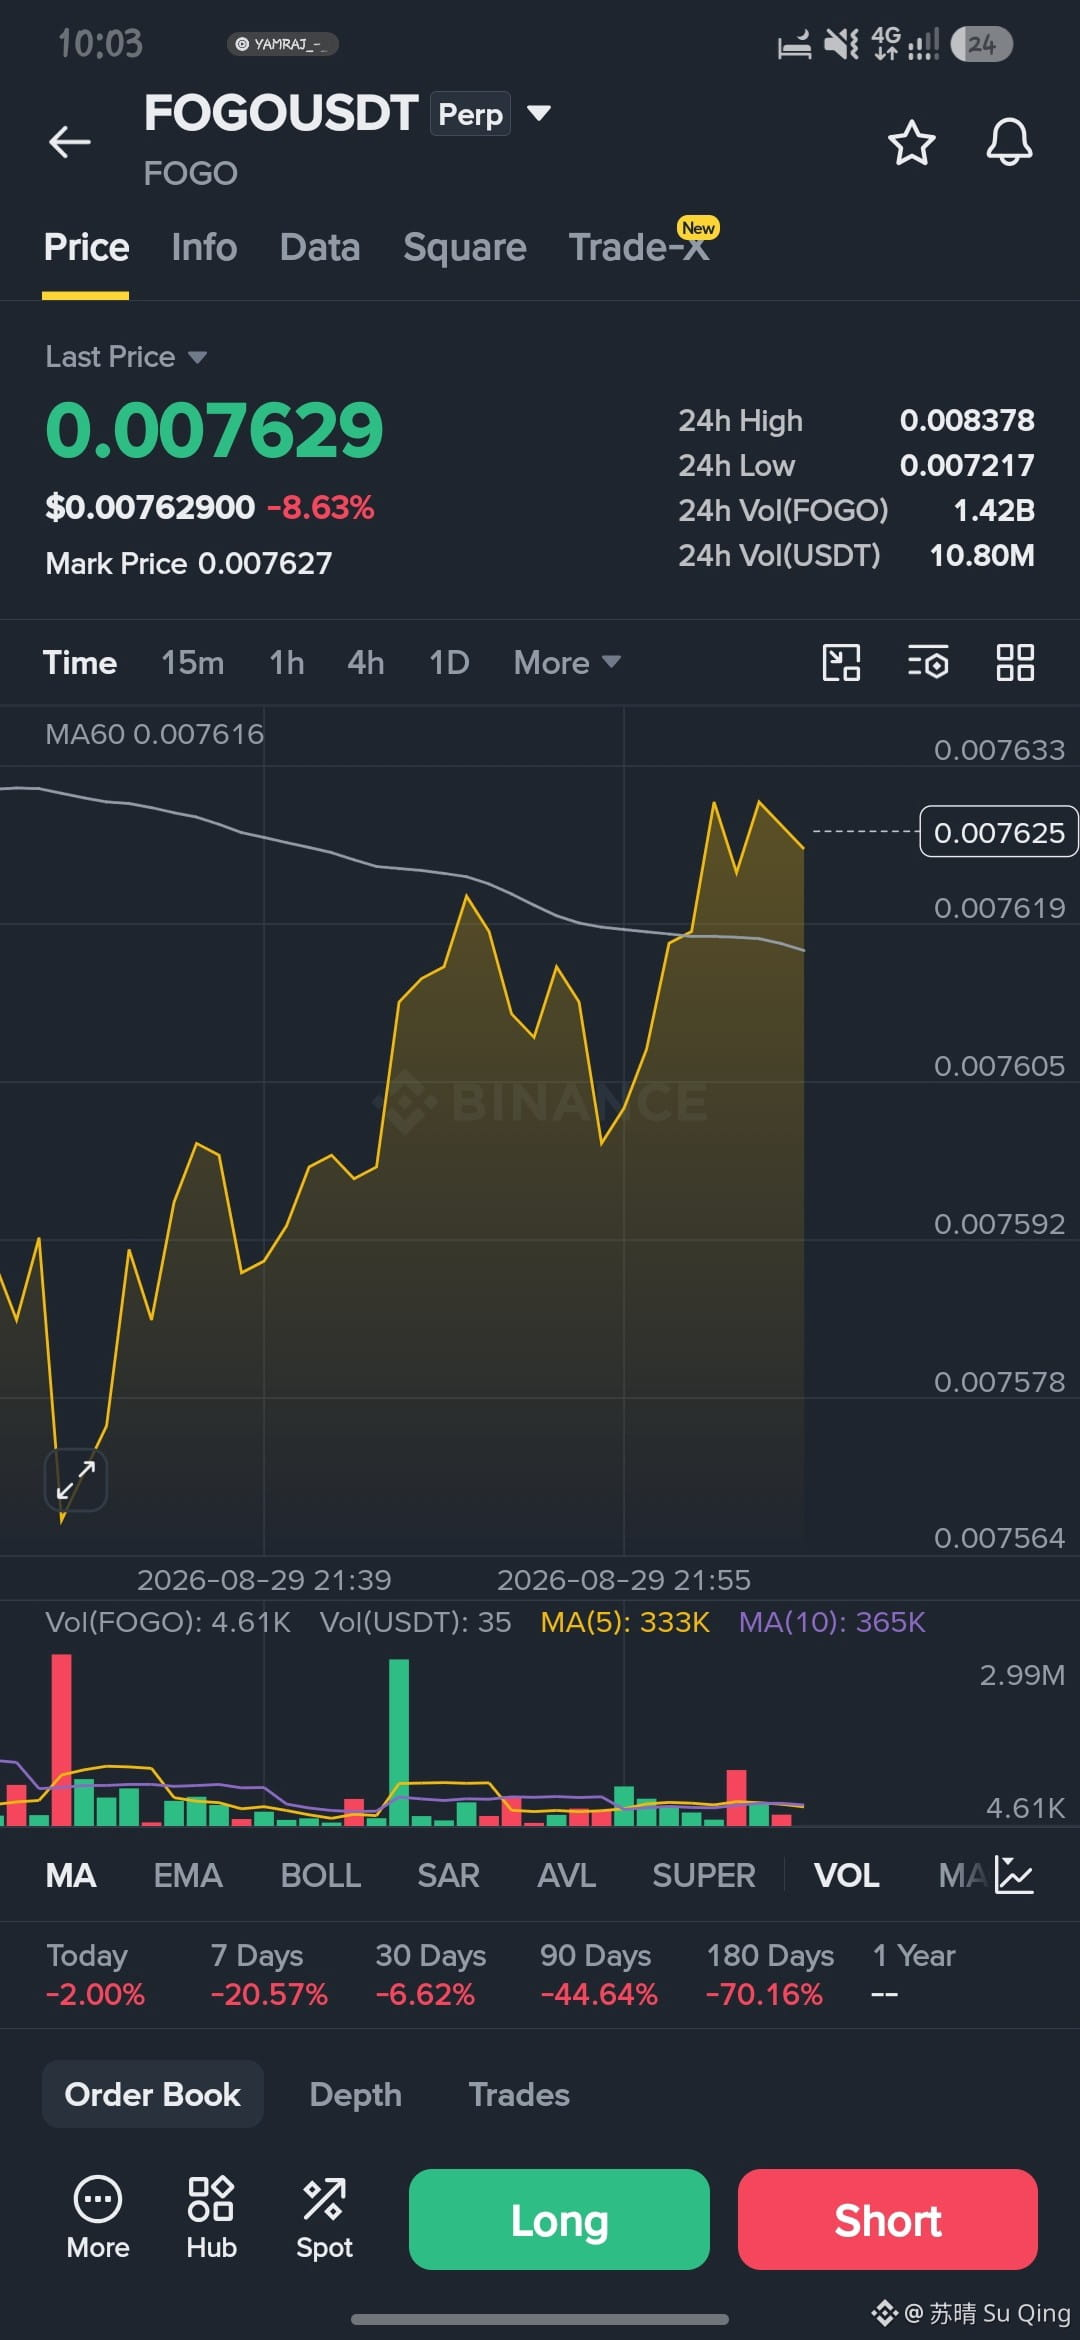Tap the green Long button

tap(559, 2219)
